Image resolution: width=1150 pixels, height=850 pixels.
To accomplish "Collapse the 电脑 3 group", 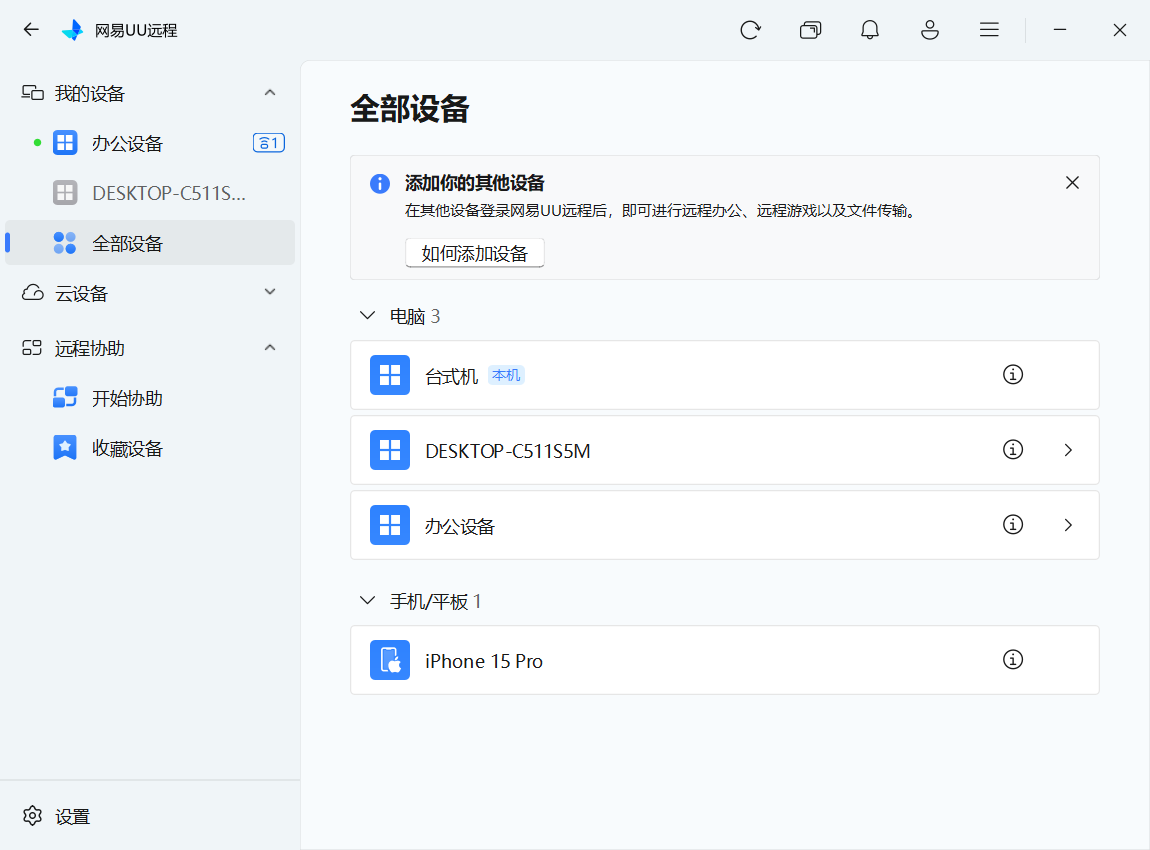I will 367,316.
